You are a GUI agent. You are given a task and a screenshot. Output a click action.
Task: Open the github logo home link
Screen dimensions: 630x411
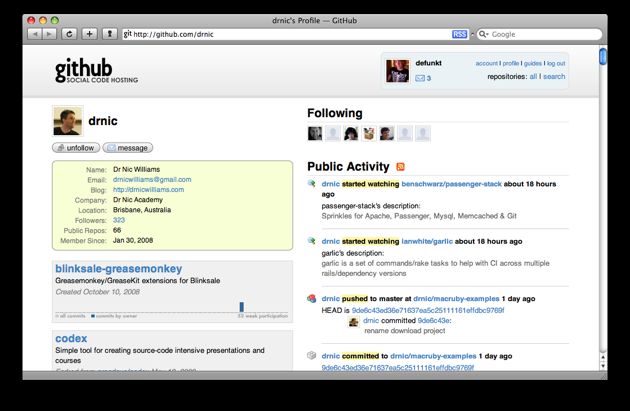[x=96, y=71]
